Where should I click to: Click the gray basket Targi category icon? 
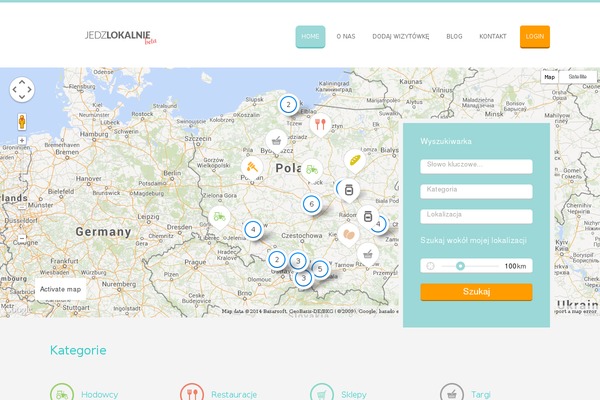(x=452, y=392)
